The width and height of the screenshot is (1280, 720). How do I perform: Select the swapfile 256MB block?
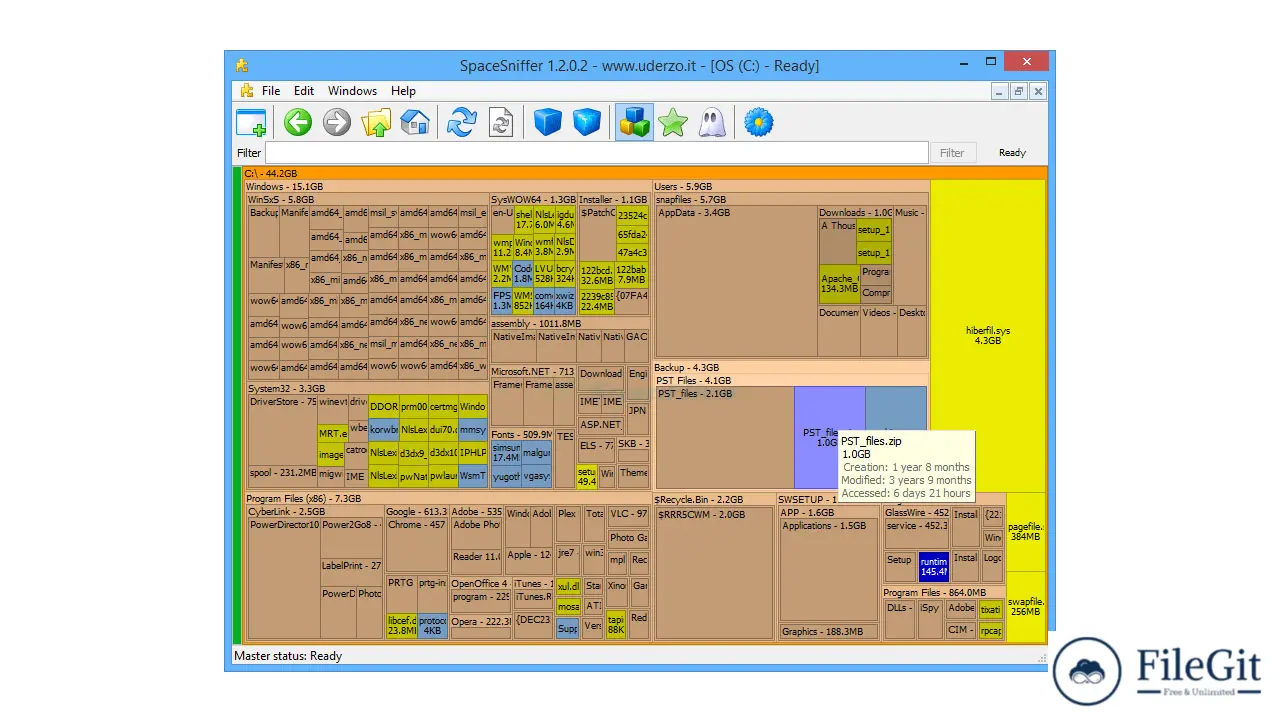(x=1026, y=607)
